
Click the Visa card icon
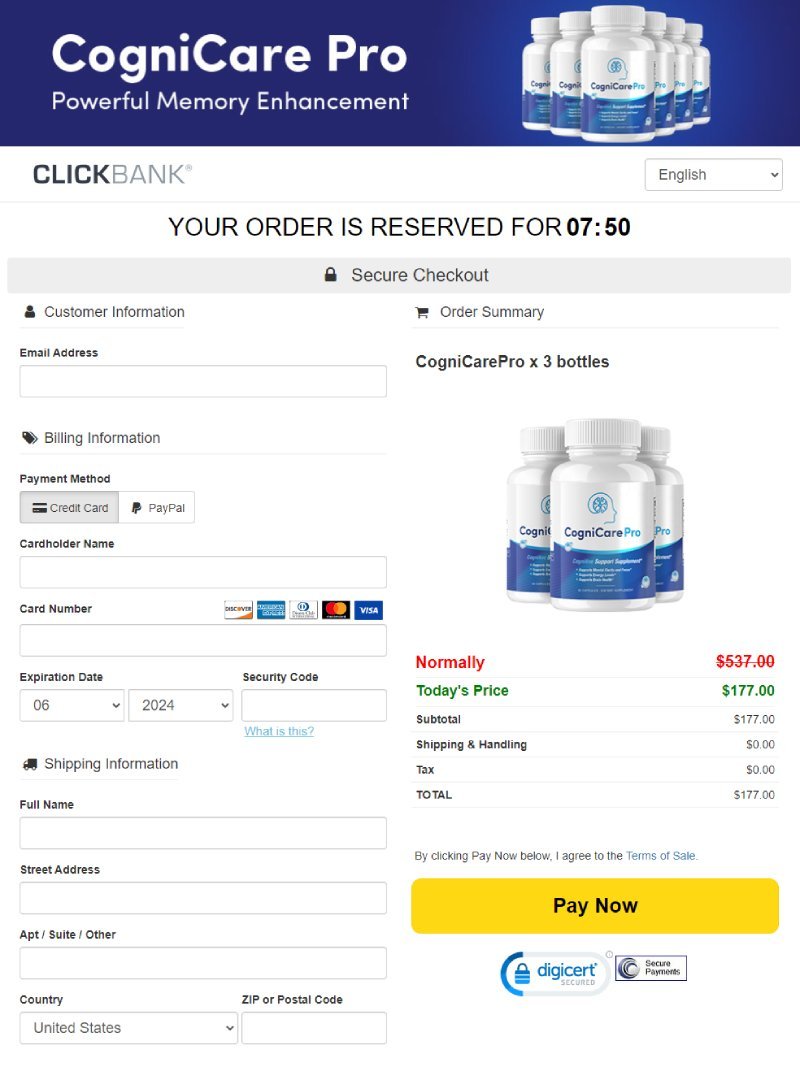pyautogui.click(x=369, y=610)
